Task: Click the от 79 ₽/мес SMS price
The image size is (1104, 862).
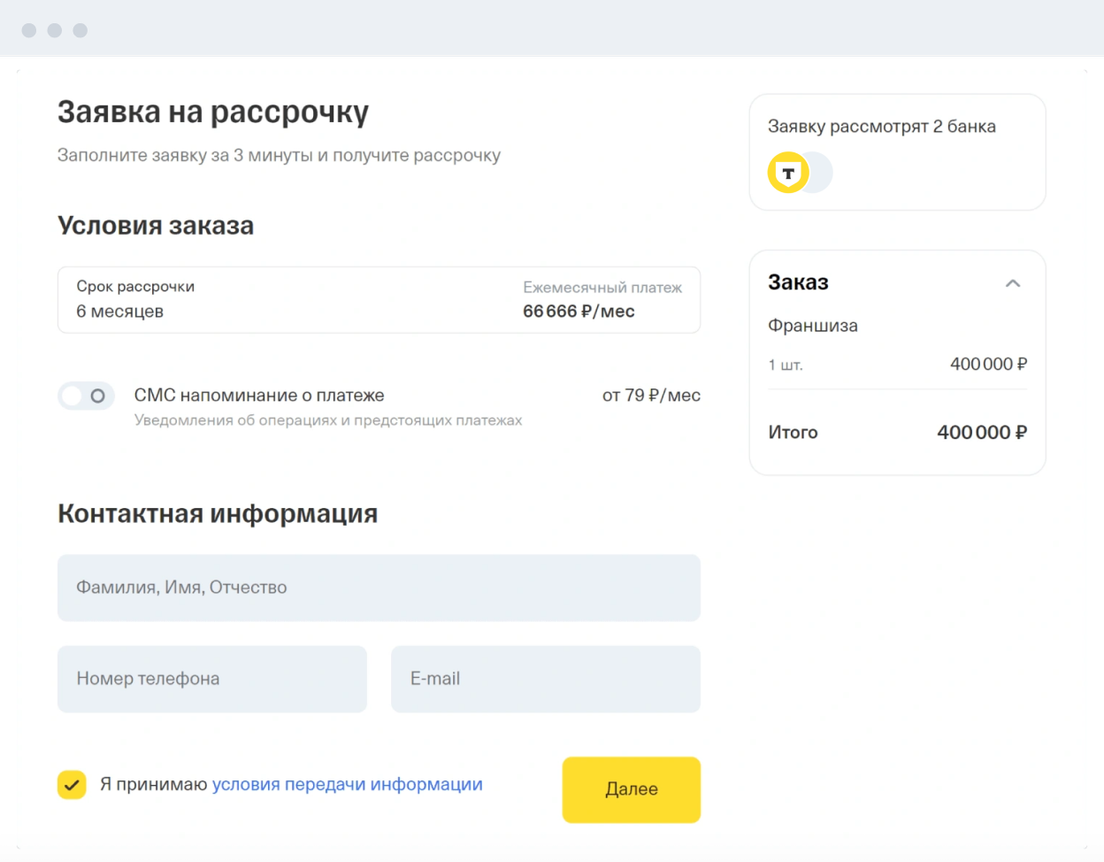Action: 651,396
